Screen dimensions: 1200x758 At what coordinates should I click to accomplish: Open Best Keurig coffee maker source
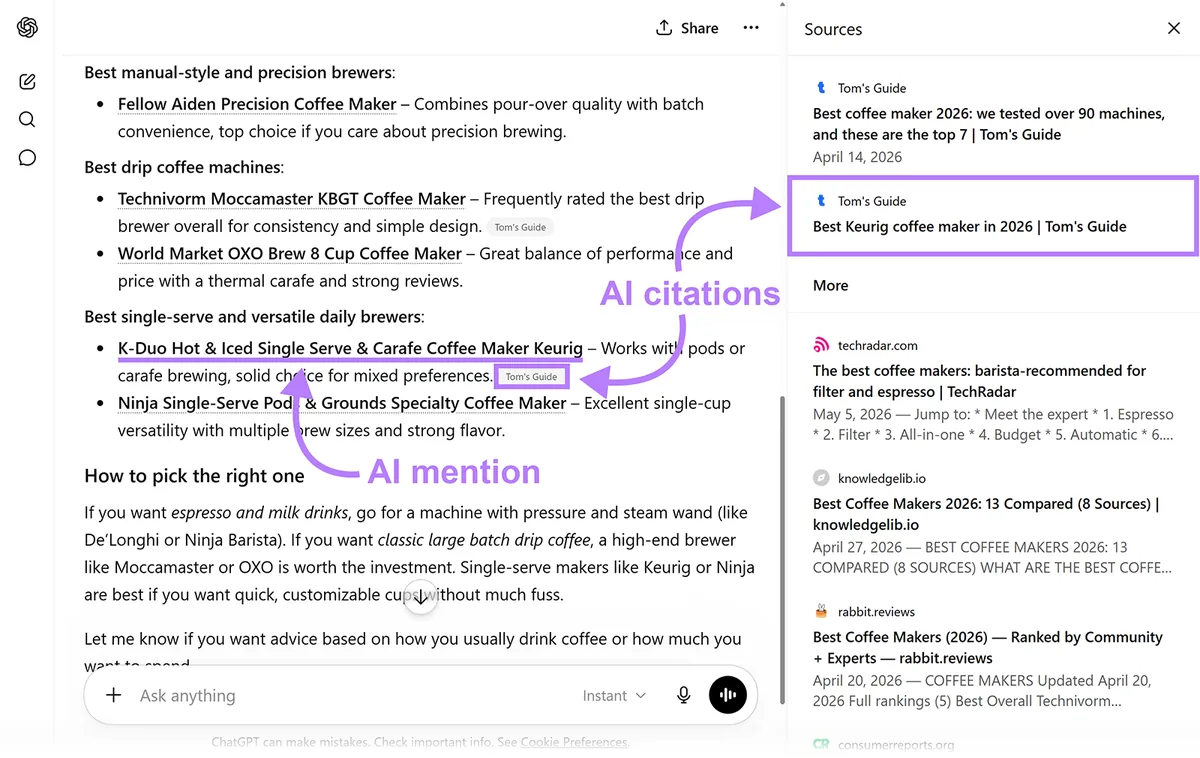tap(992, 214)
